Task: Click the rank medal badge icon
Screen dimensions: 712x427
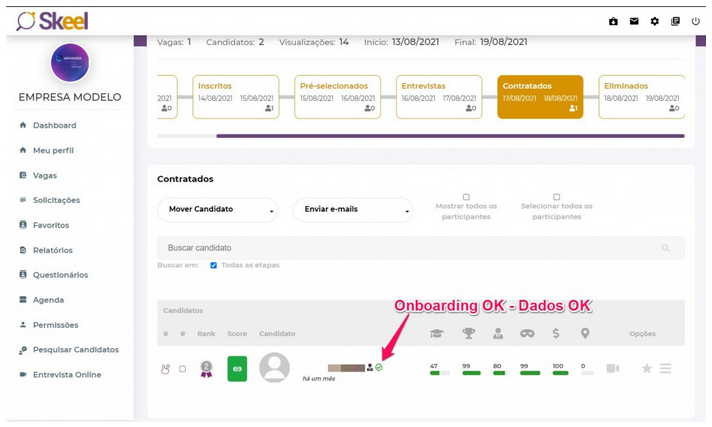Action: (206, 369)
